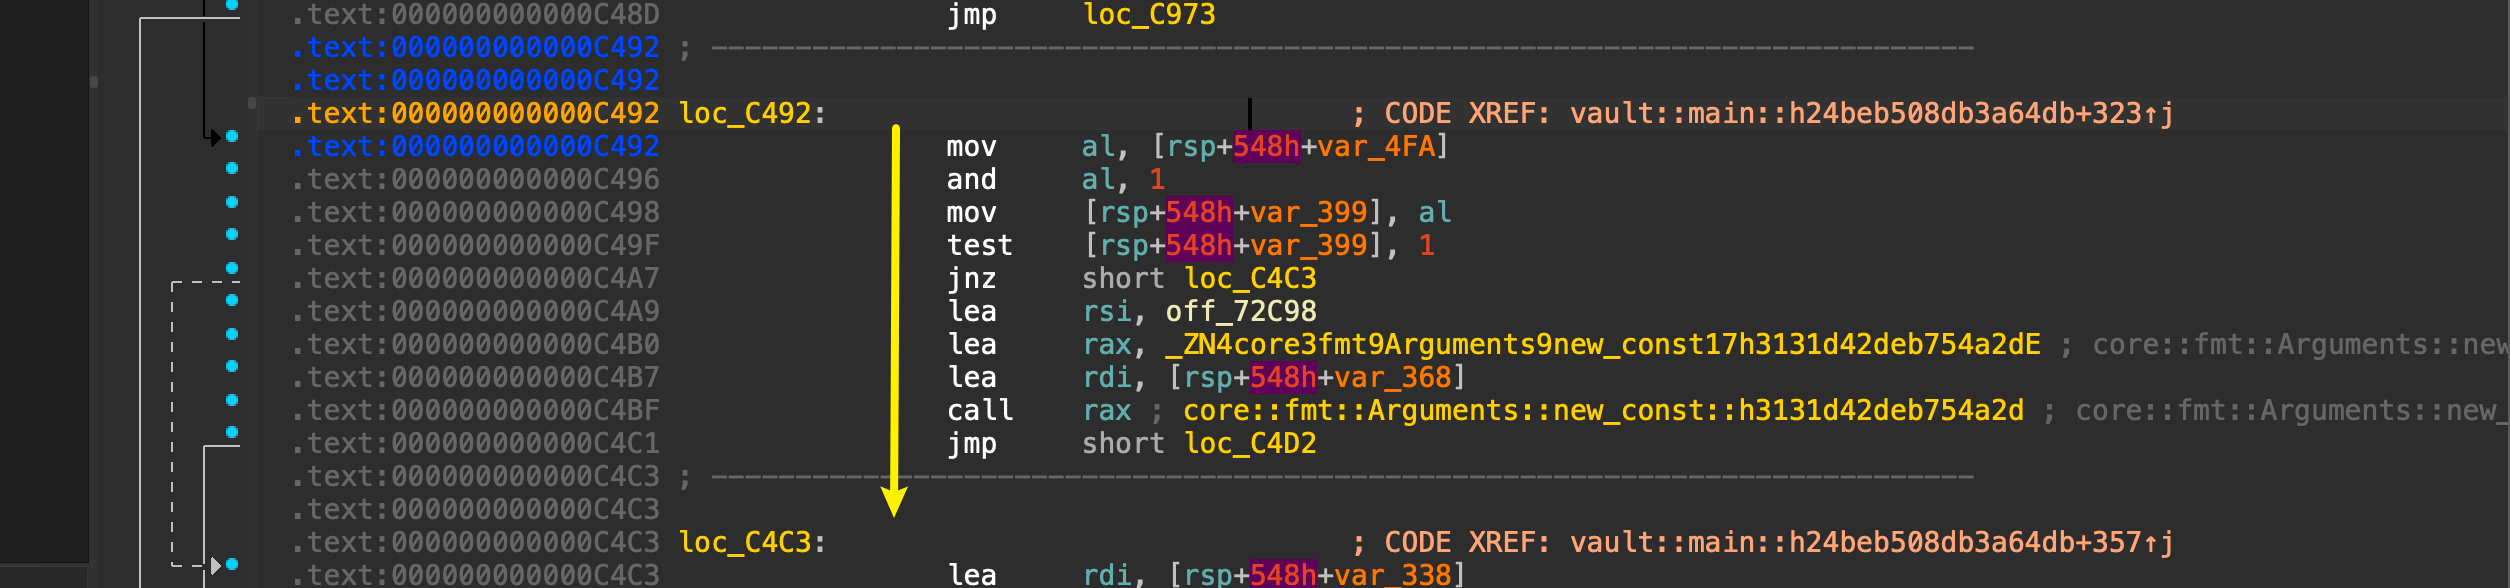Click the breakpoint dot beside address C496

232,168
